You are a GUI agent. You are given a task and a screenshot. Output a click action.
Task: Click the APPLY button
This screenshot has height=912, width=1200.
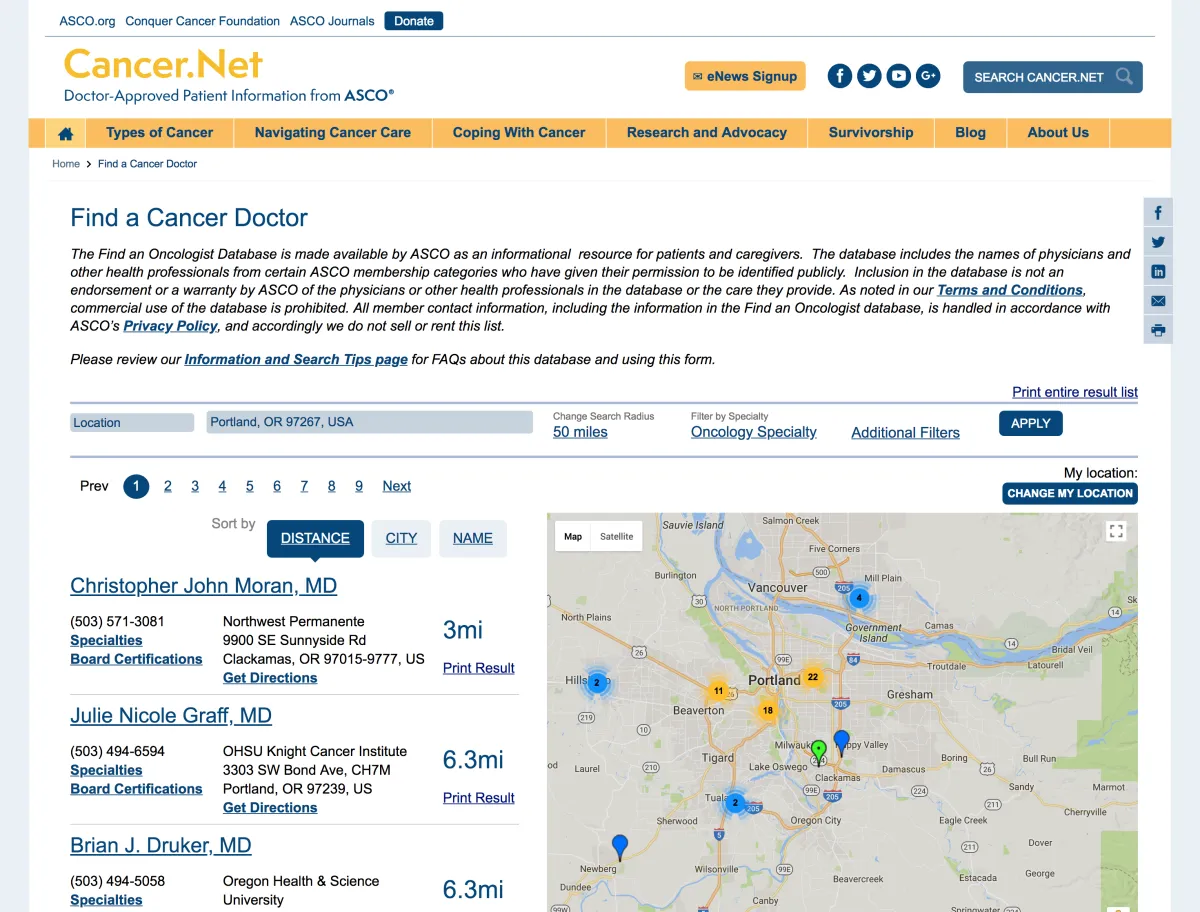tap(1030, 423)
